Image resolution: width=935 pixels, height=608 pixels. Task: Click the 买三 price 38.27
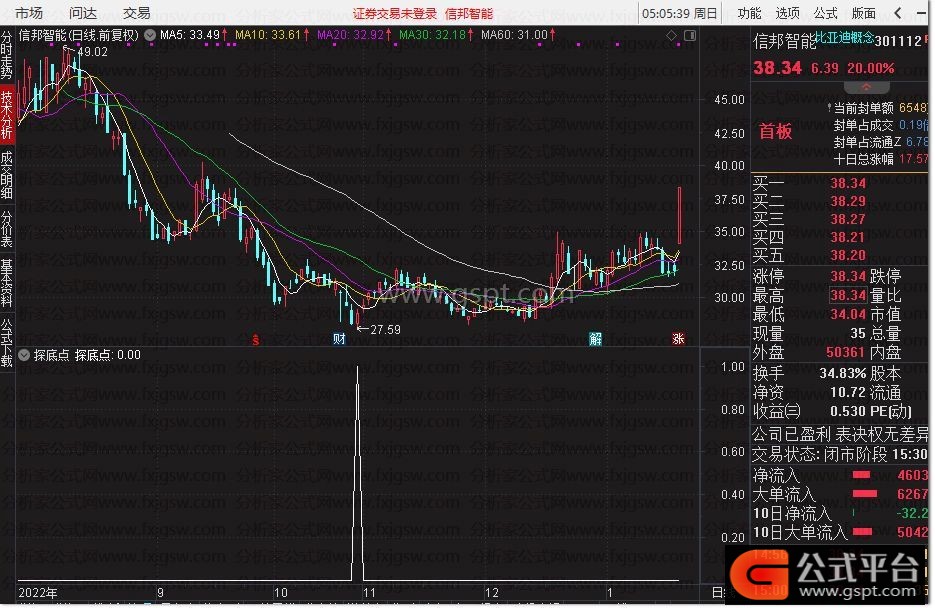click(x=848, y=219)
